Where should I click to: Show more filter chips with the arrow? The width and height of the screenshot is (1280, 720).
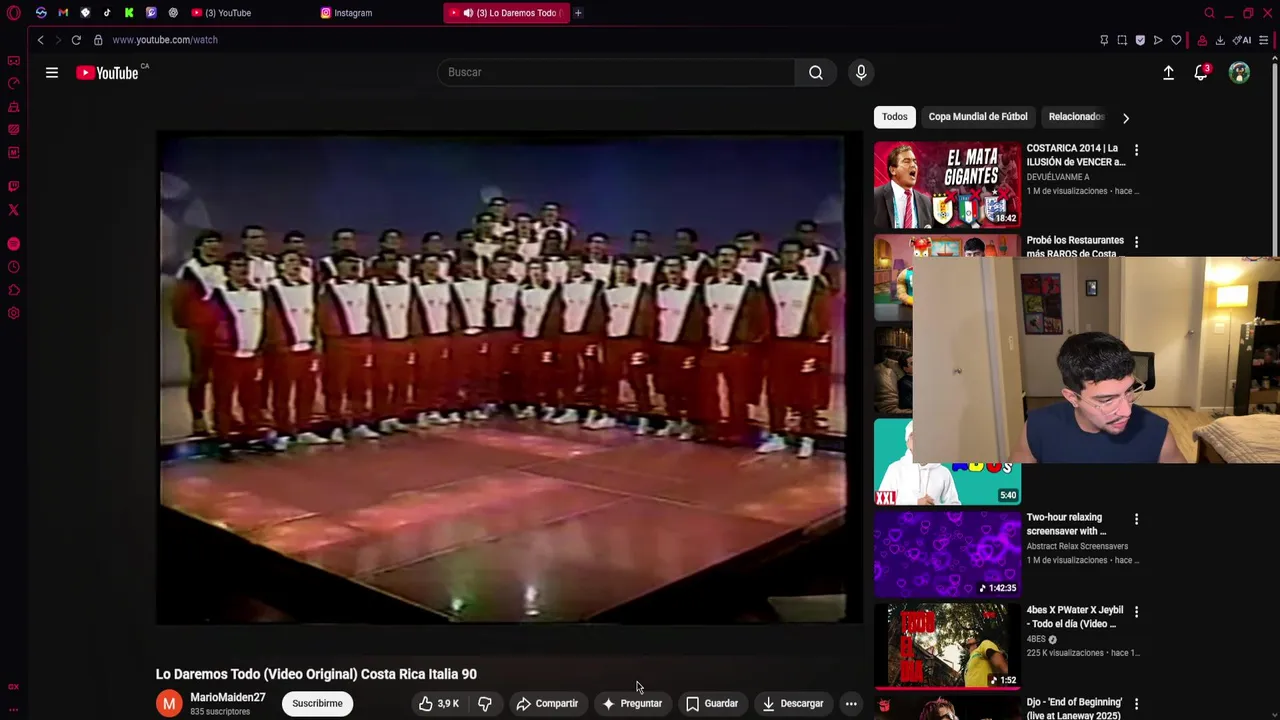1126,118
